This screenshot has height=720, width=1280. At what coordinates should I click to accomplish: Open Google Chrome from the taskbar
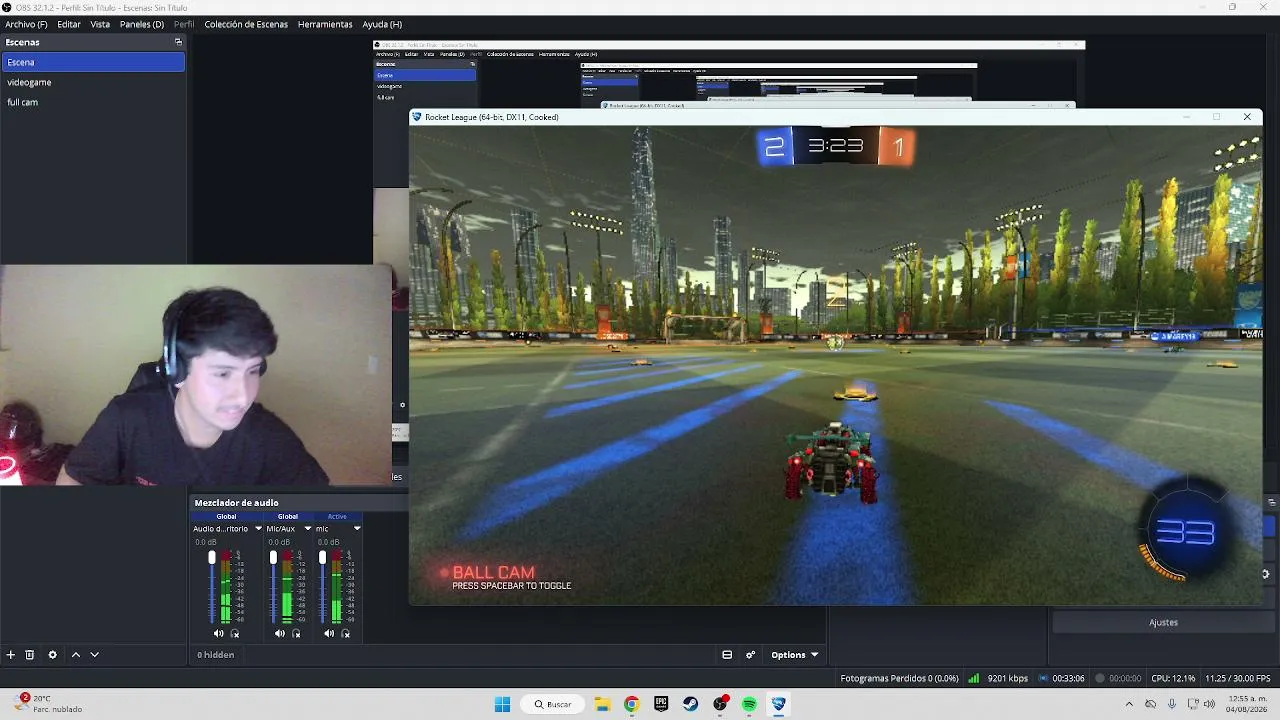(631, 704)
